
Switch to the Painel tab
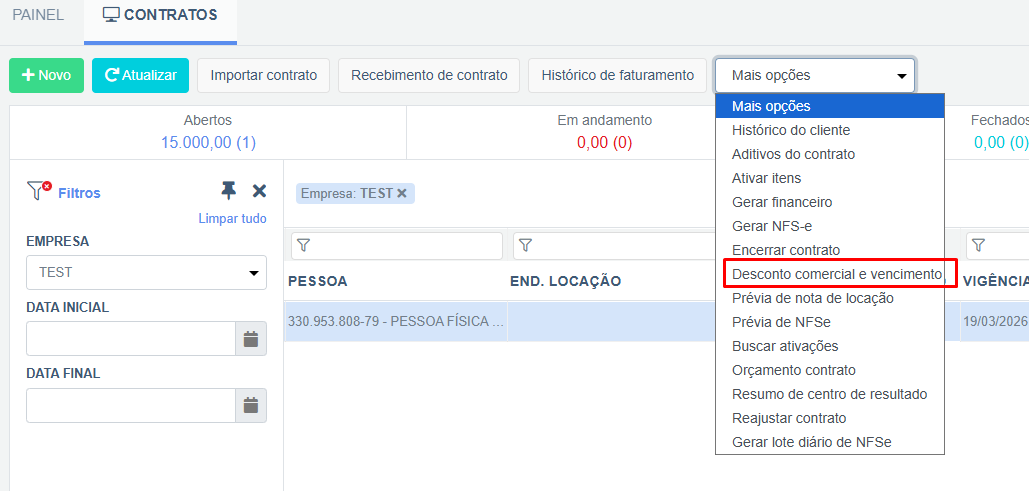(38, 15)
